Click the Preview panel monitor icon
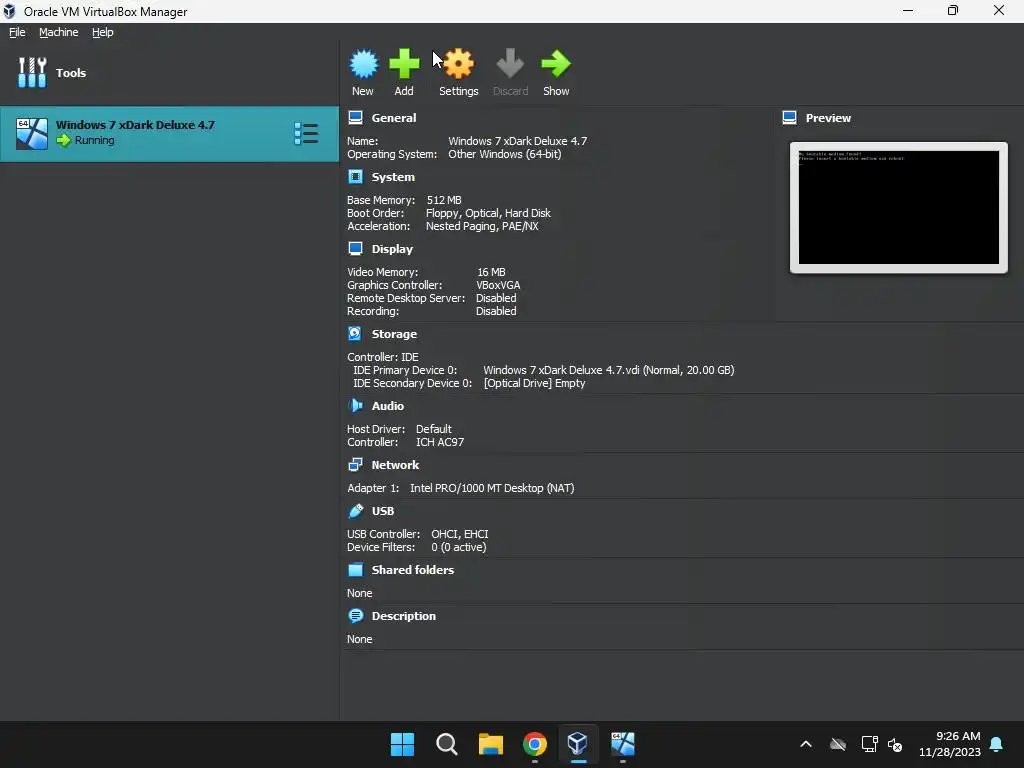This screenshot has width=1024, height=768. click(790, 118)
